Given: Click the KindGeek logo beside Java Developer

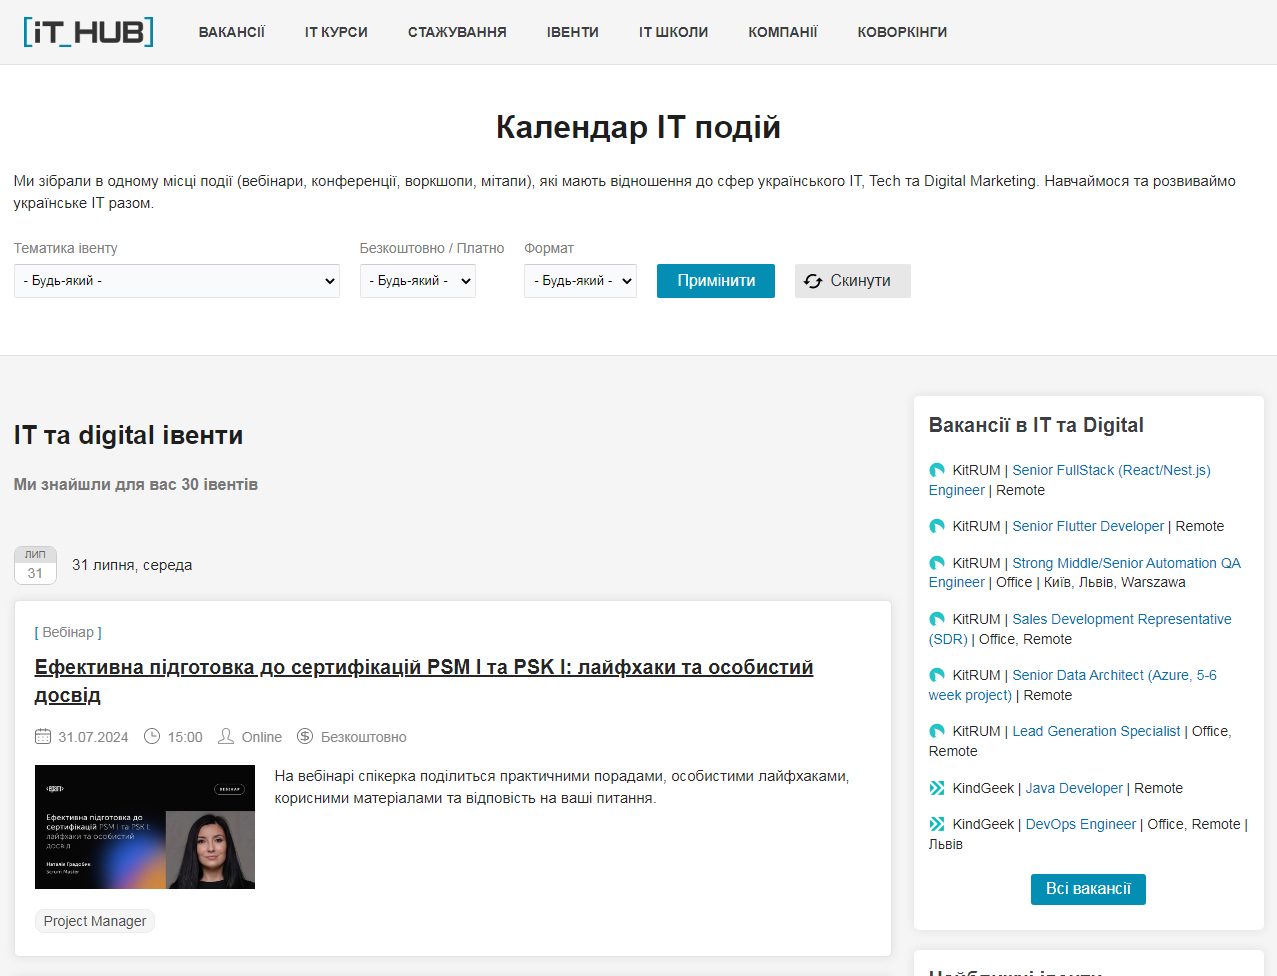Looking at the screenshot, I should 937,788.
